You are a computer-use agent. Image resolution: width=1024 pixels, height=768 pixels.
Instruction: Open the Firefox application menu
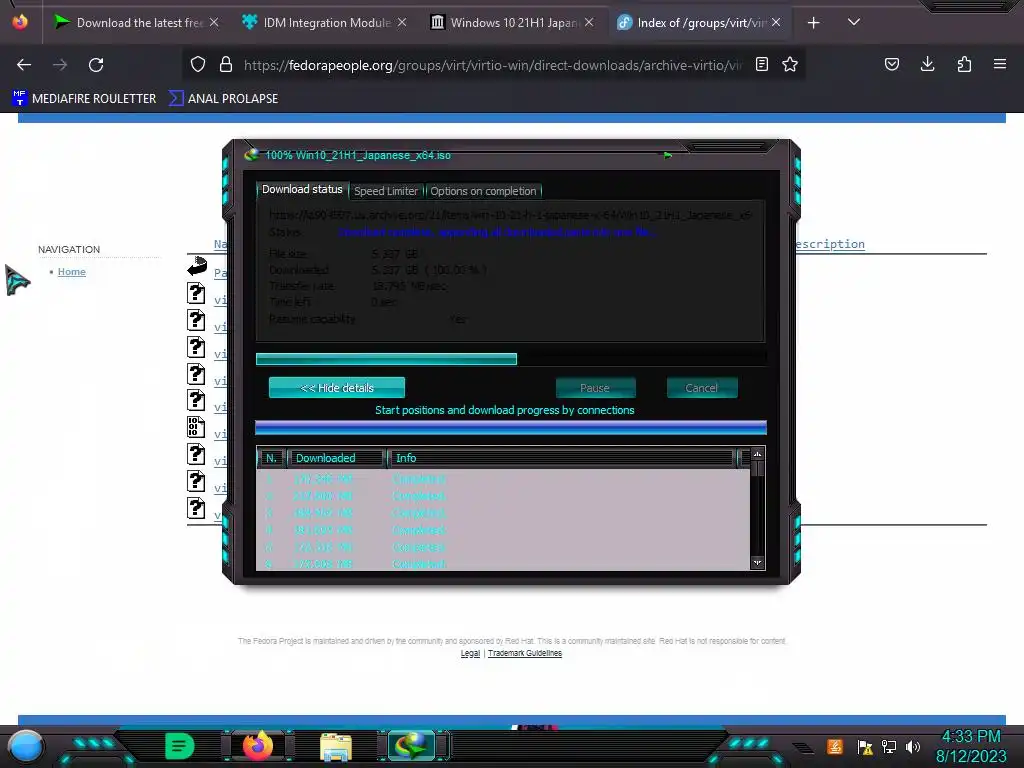click(1000, 64)
